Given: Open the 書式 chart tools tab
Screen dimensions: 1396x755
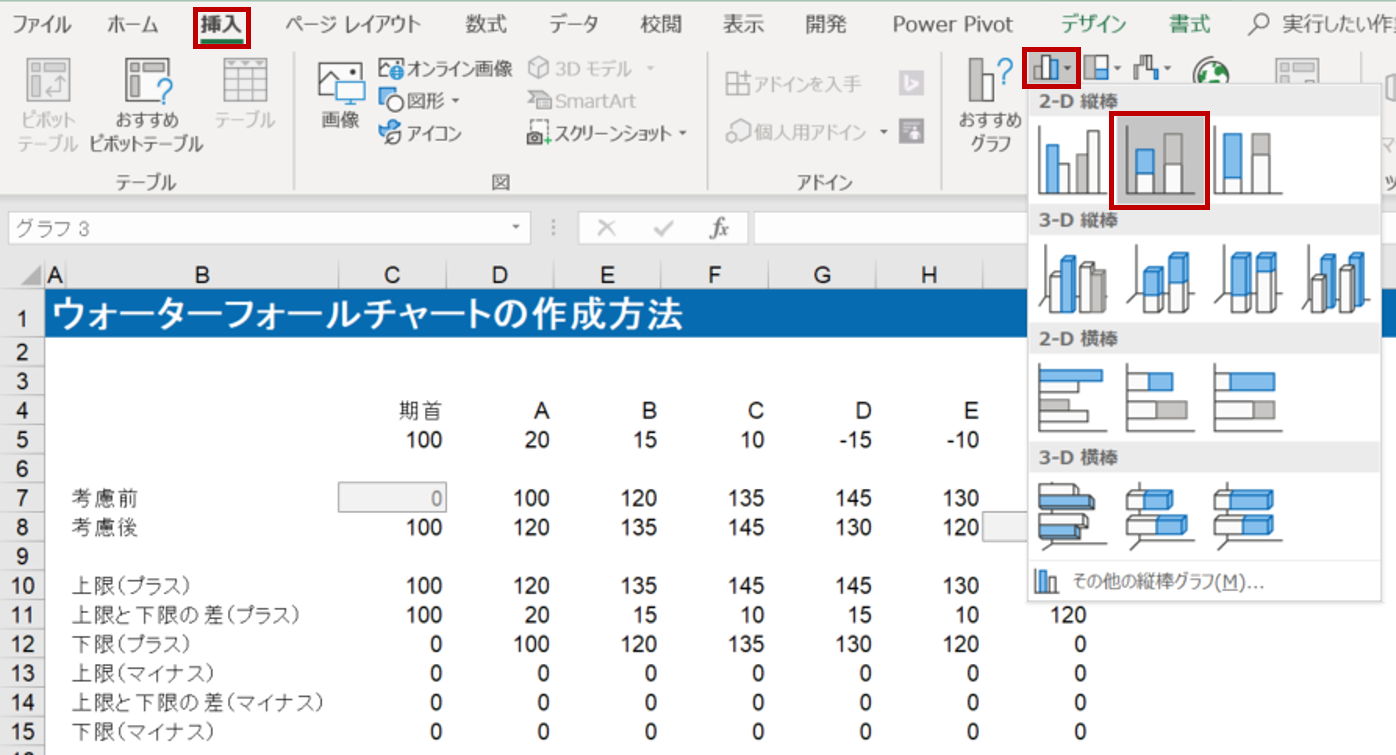Looking at the screenshot, I should pos(1189,25).
